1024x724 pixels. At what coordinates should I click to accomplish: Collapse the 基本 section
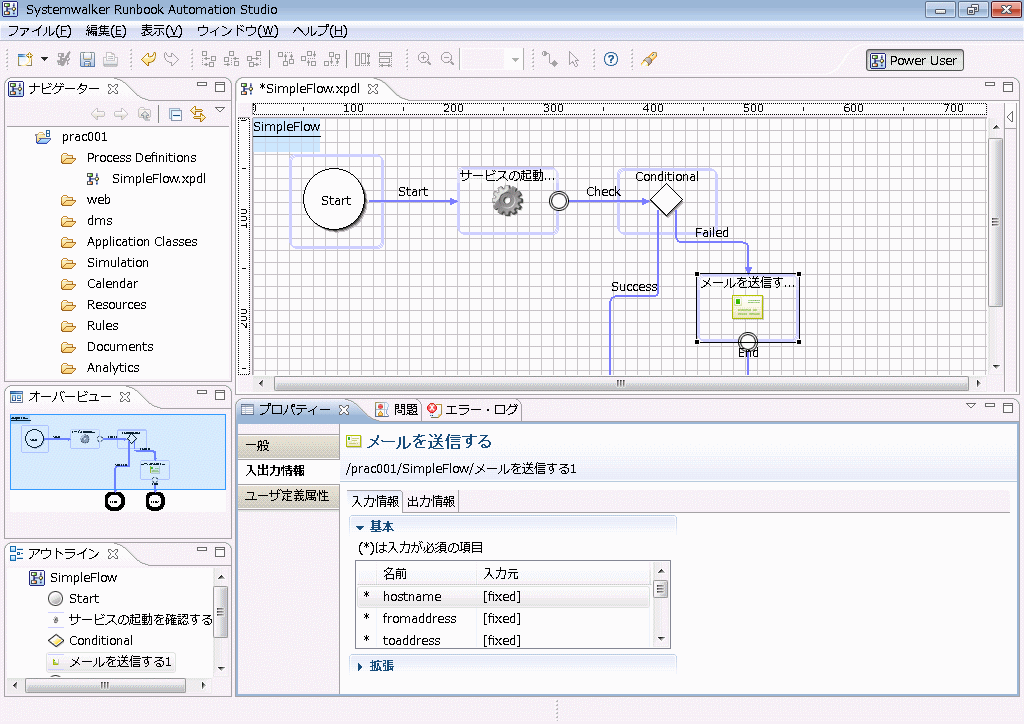pos(360,527)
